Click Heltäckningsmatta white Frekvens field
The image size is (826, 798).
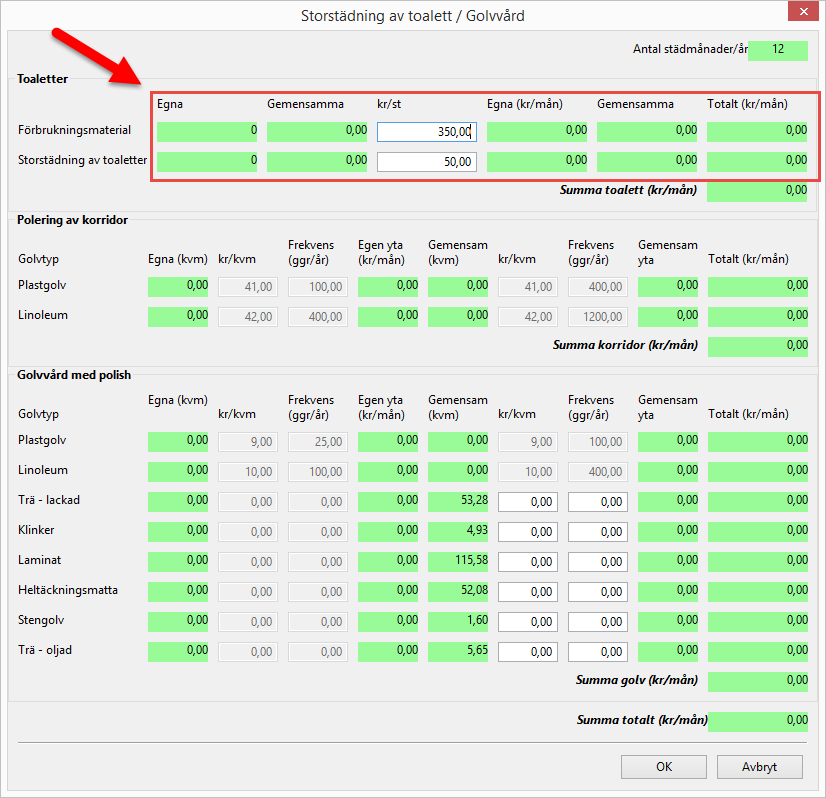coord(598,591)
